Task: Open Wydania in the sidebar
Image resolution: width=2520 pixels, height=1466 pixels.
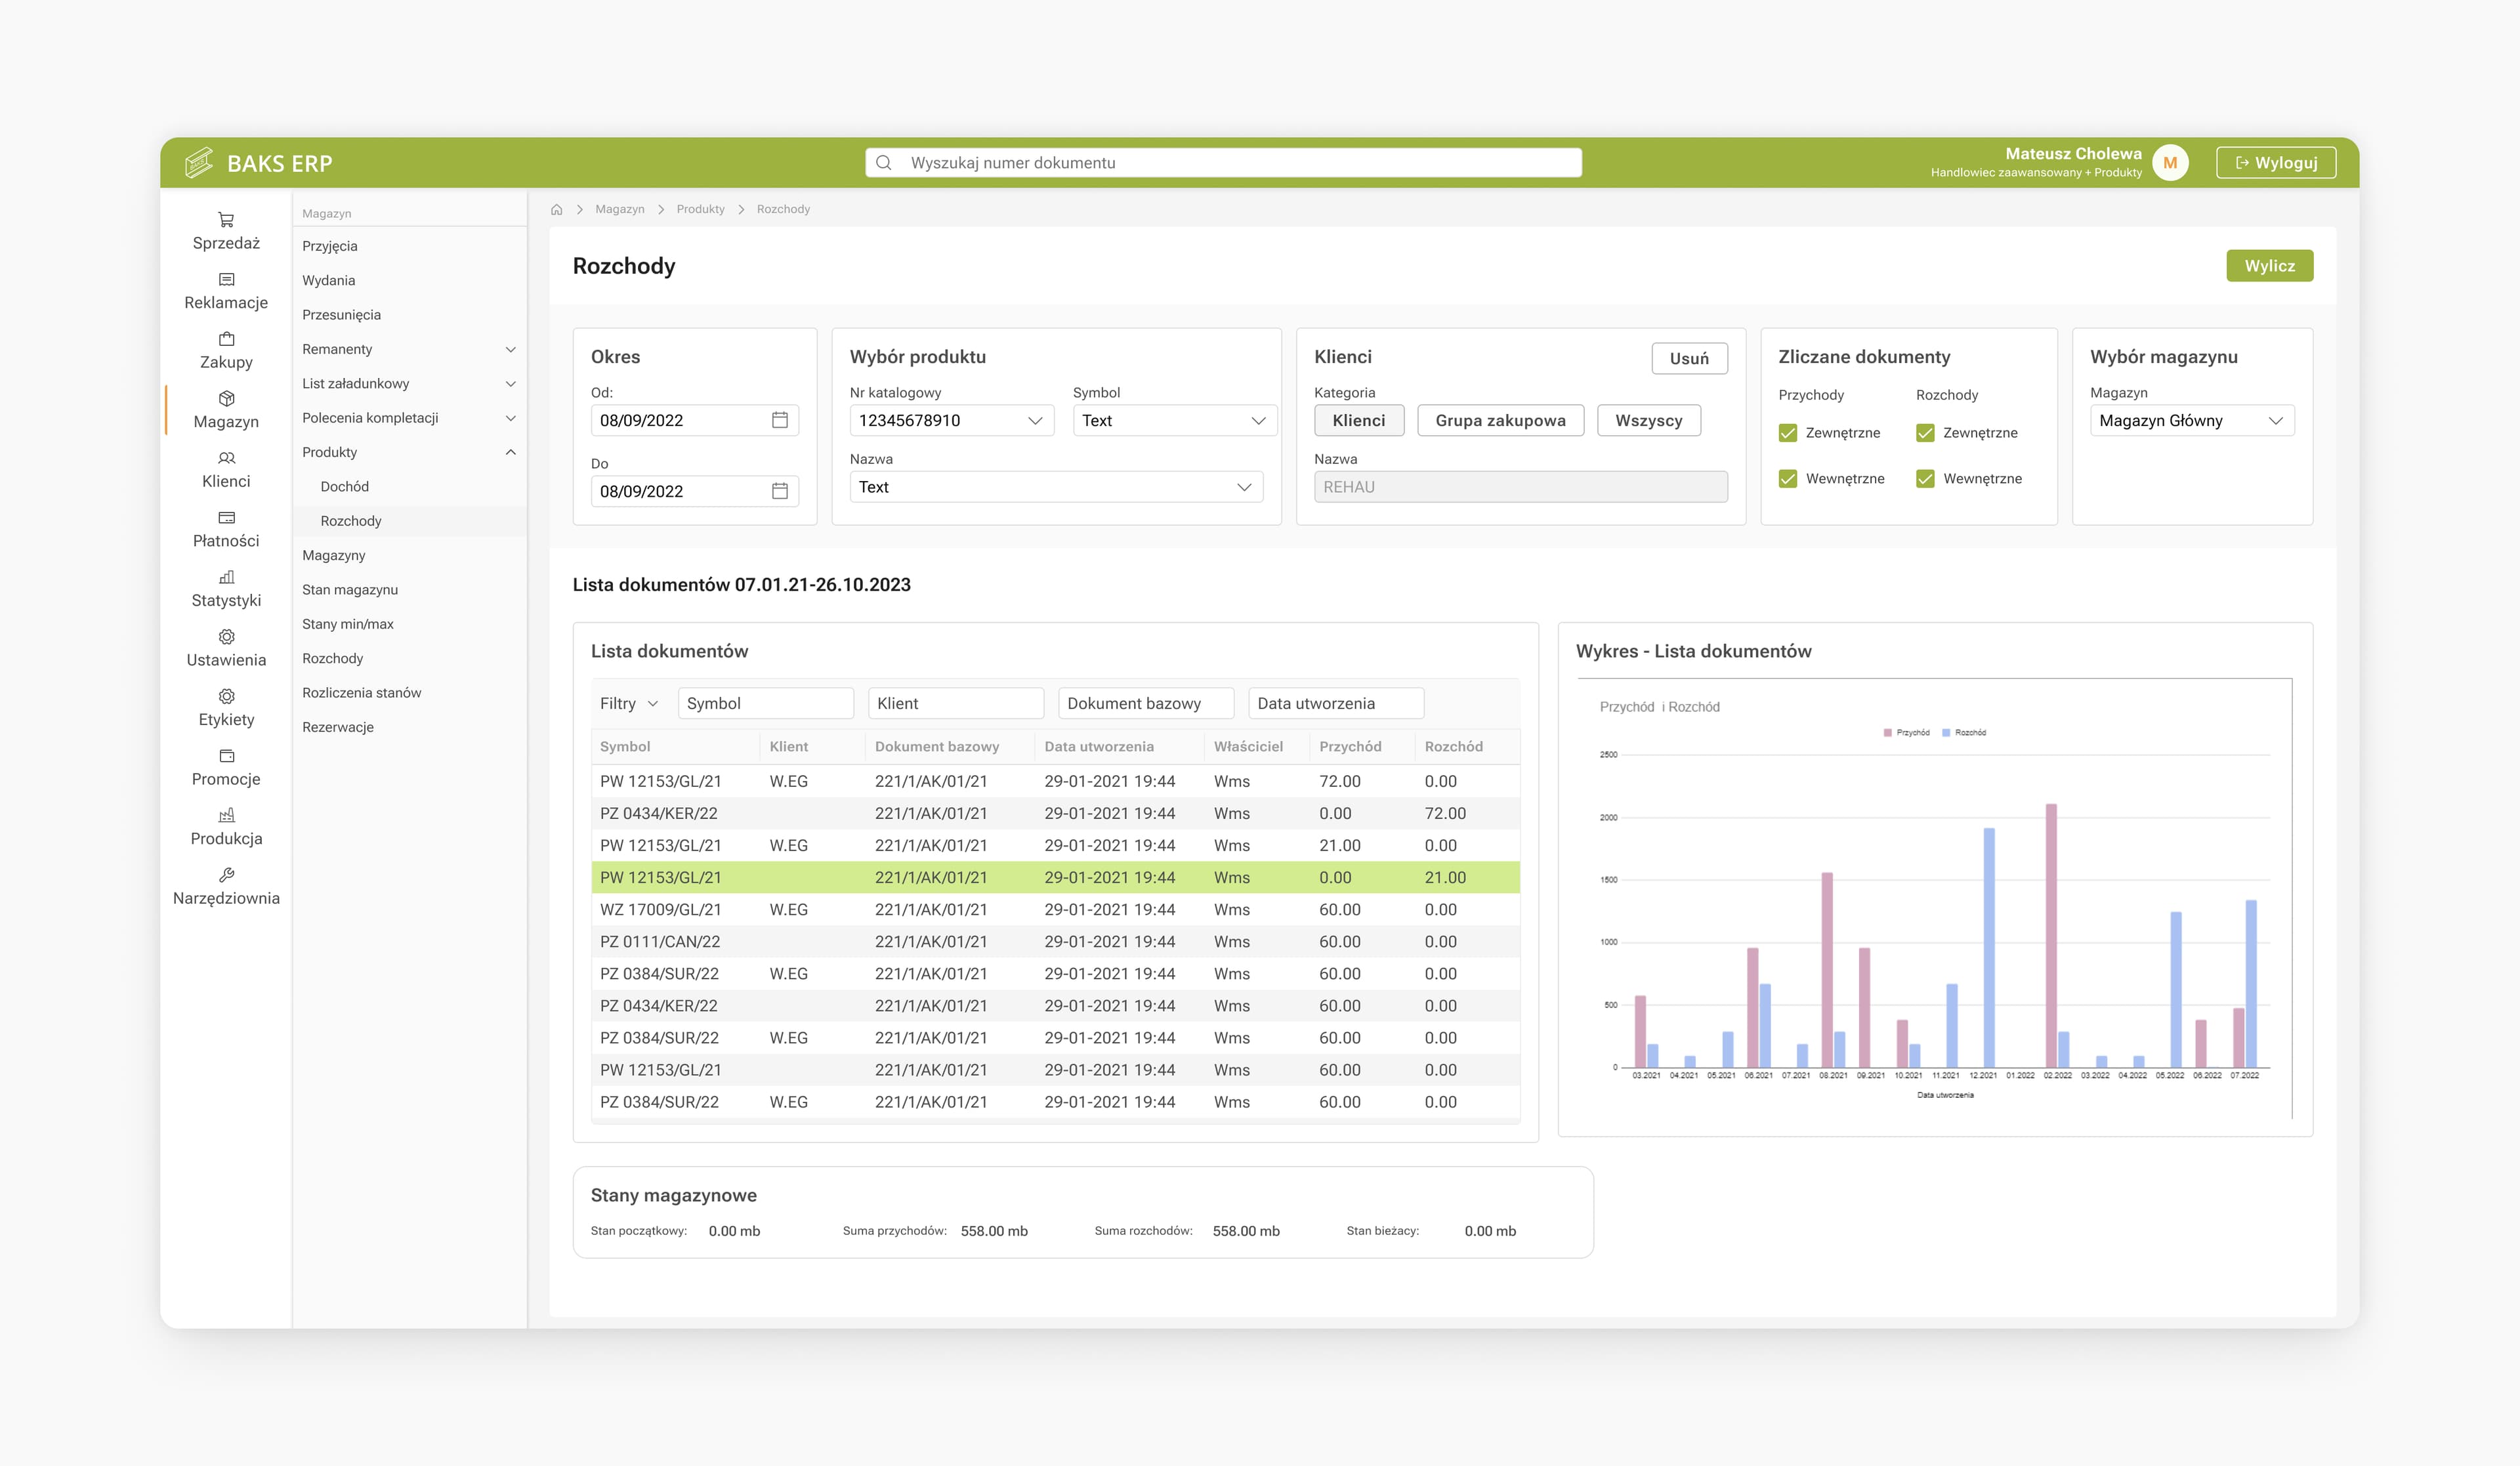Action: coord(329,280)
